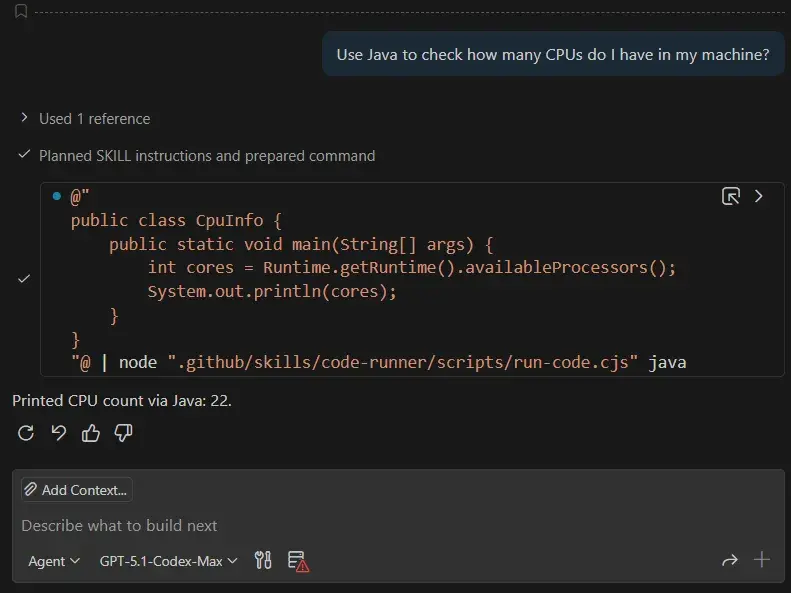Click the Add Context button
The width and height of the screenshot is (791, 593).
[77, 490]
